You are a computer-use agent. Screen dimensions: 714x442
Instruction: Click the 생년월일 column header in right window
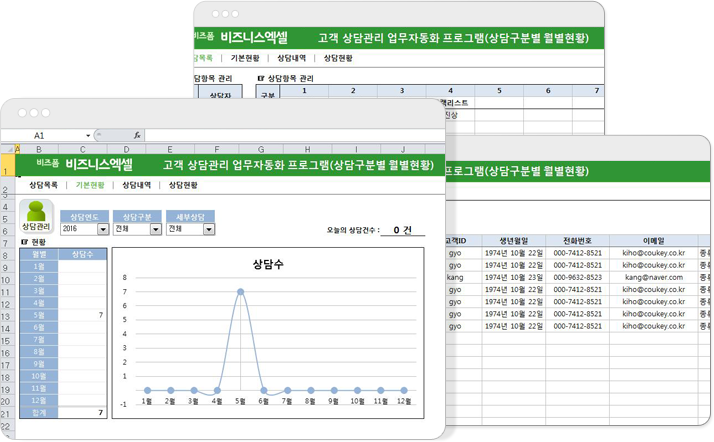pyautogui.click(x=514, y=240)
